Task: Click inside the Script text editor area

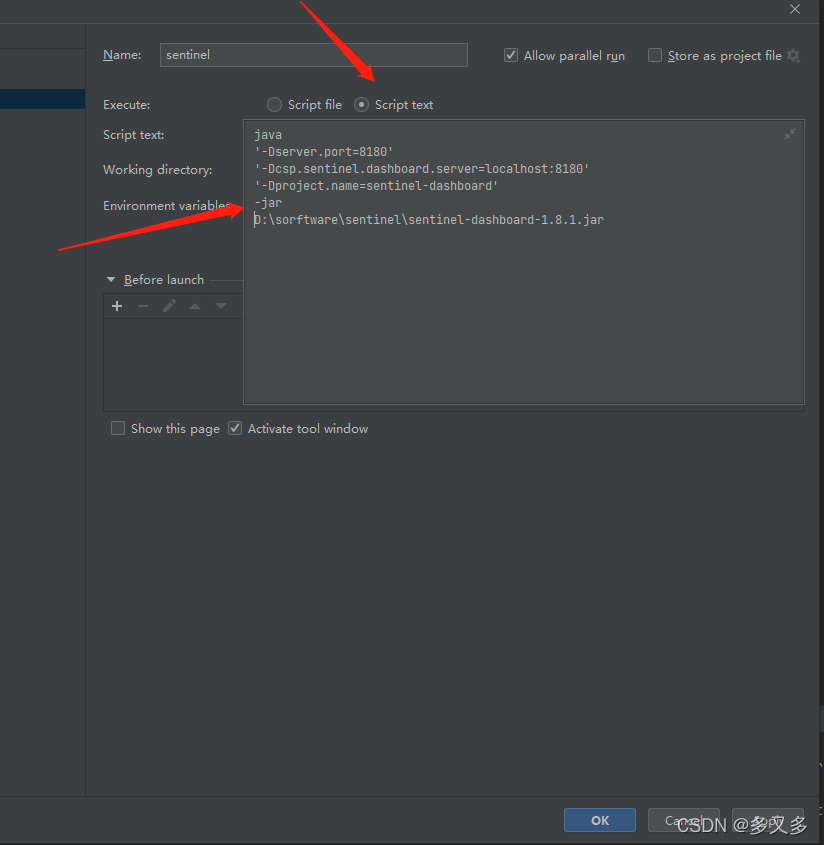Action: point(524,262)
